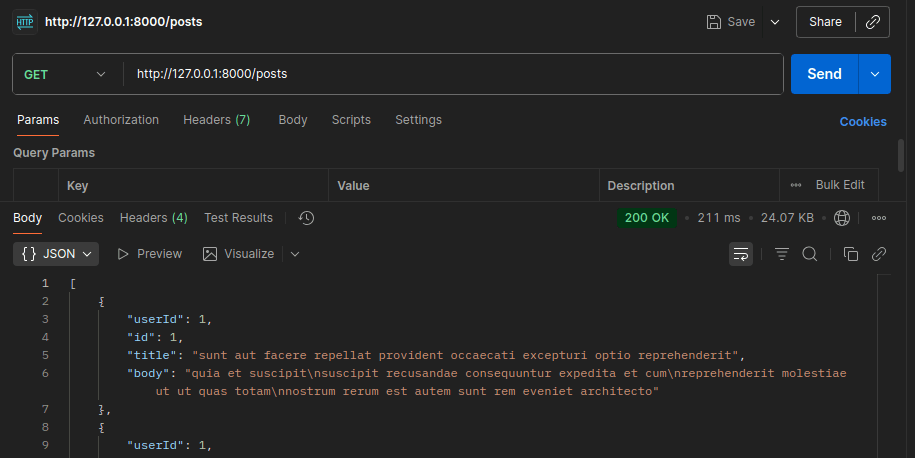Click the opening bracket on line 1
The width and height of the screenshot is (915, 458).
tap(73, 284)
